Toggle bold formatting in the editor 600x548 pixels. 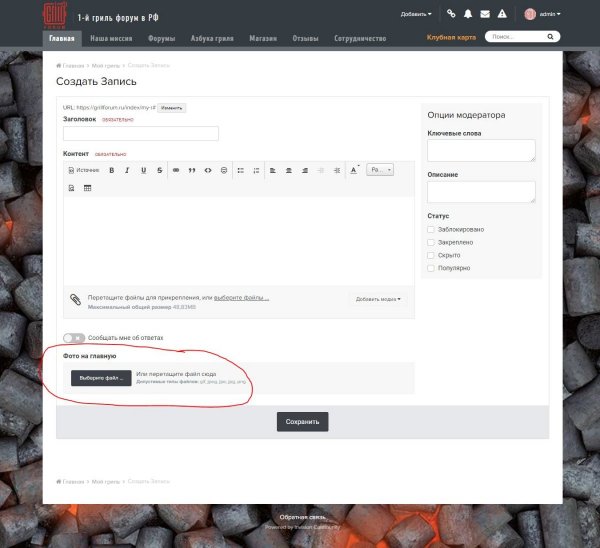pyautogui.click(x=112, y=170)
